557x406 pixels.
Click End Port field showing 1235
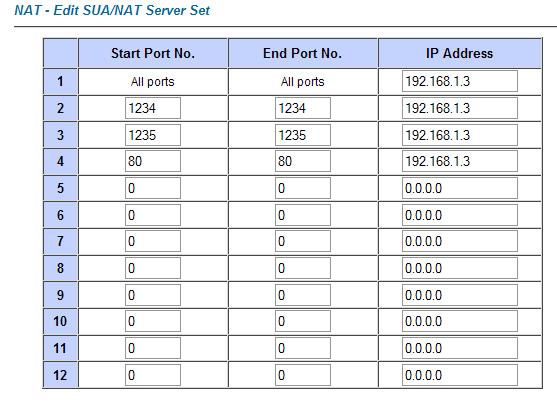303,135
